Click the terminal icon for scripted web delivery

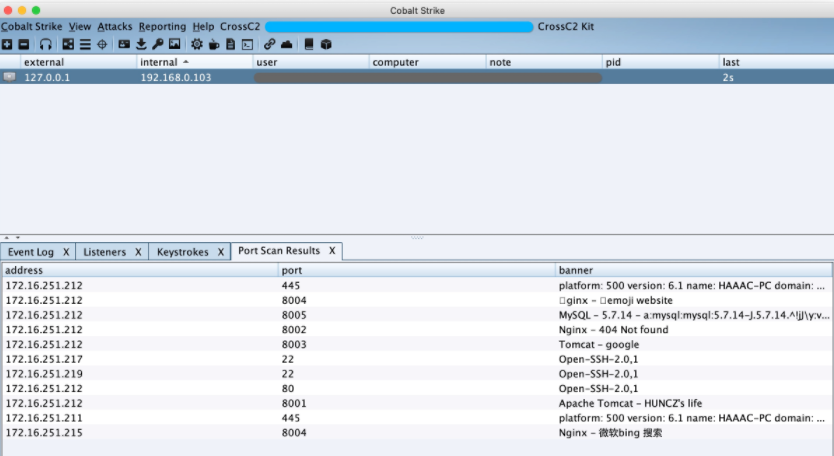click(247, 45)
